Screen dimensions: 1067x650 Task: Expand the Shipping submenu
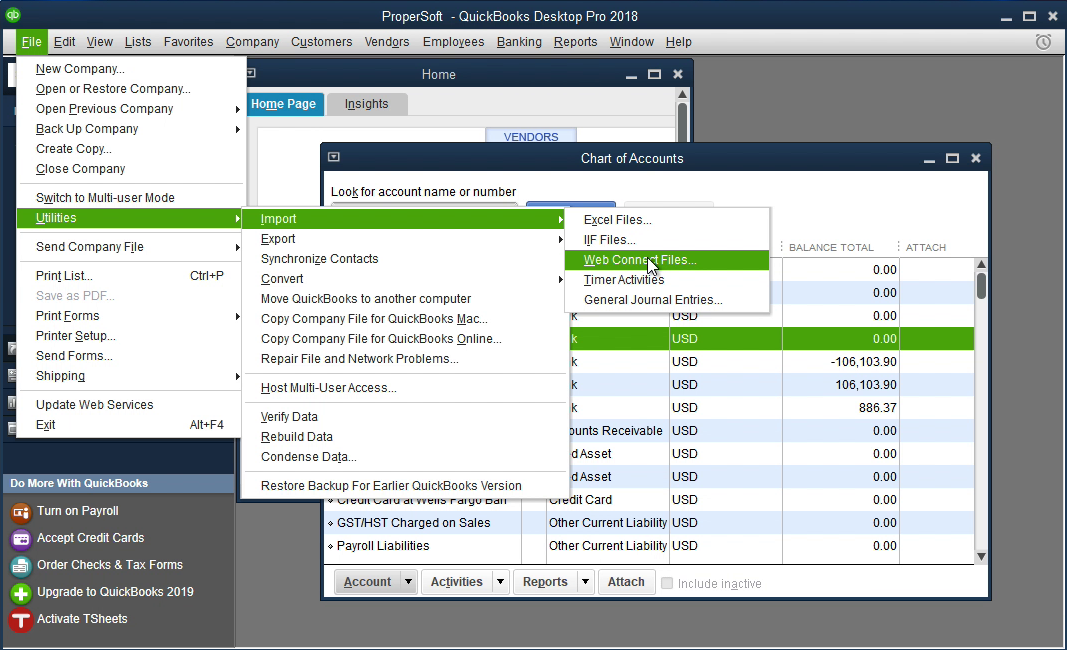pyautogui.click(x=237, y=376)
